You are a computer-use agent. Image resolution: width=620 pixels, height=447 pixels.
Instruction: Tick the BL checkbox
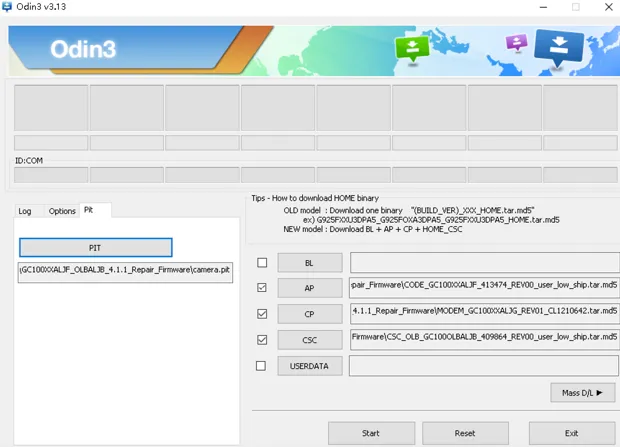(x=262, y=263)
